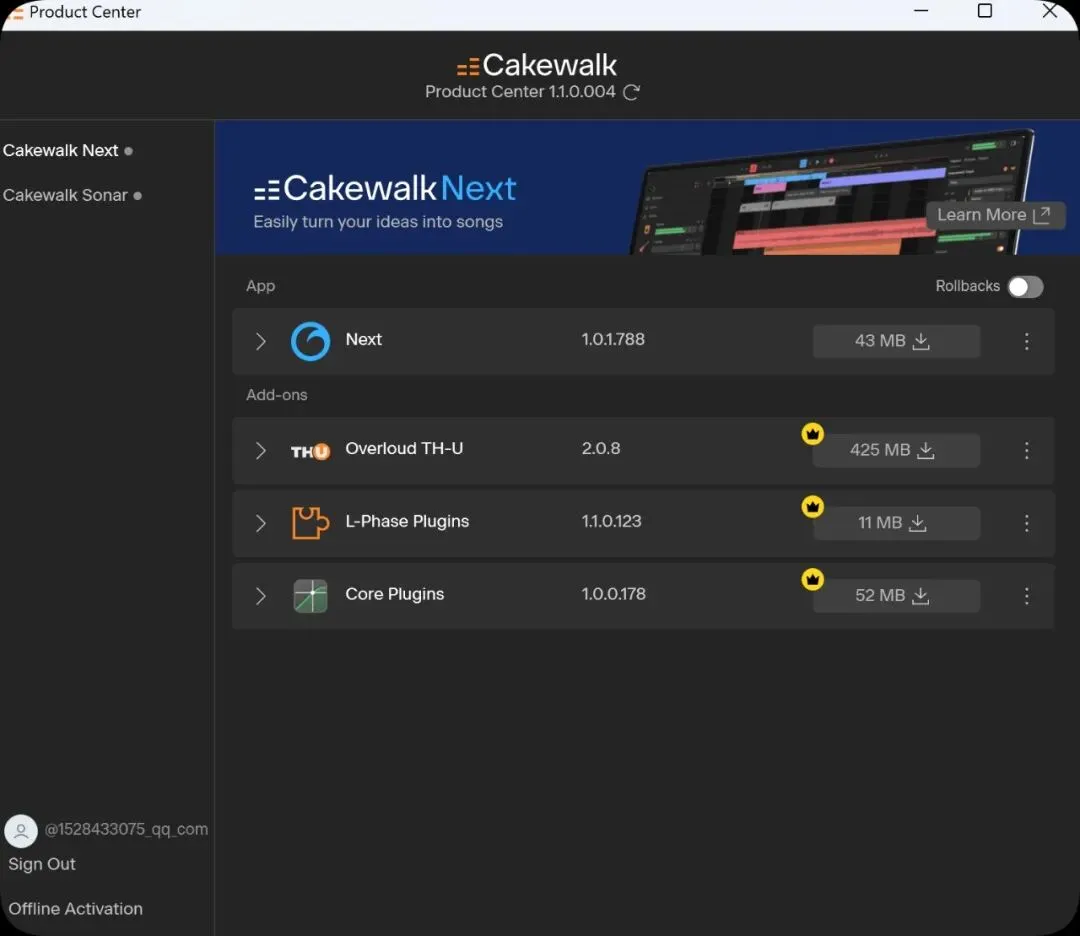Click the refresh icon beside Product Center version

tap(631, 92)
